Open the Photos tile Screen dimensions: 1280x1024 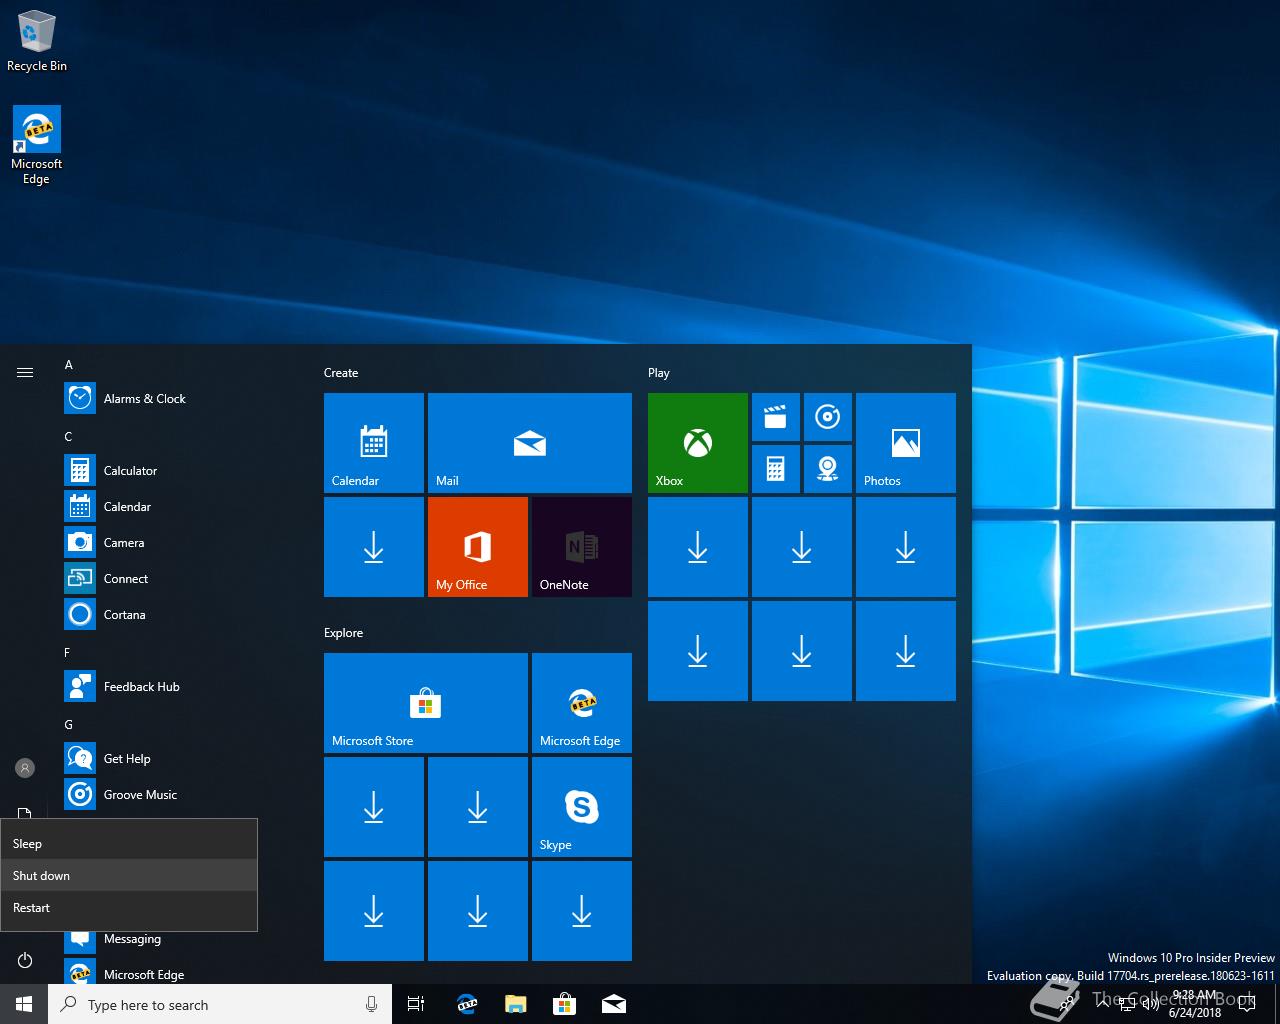point(906,443)
